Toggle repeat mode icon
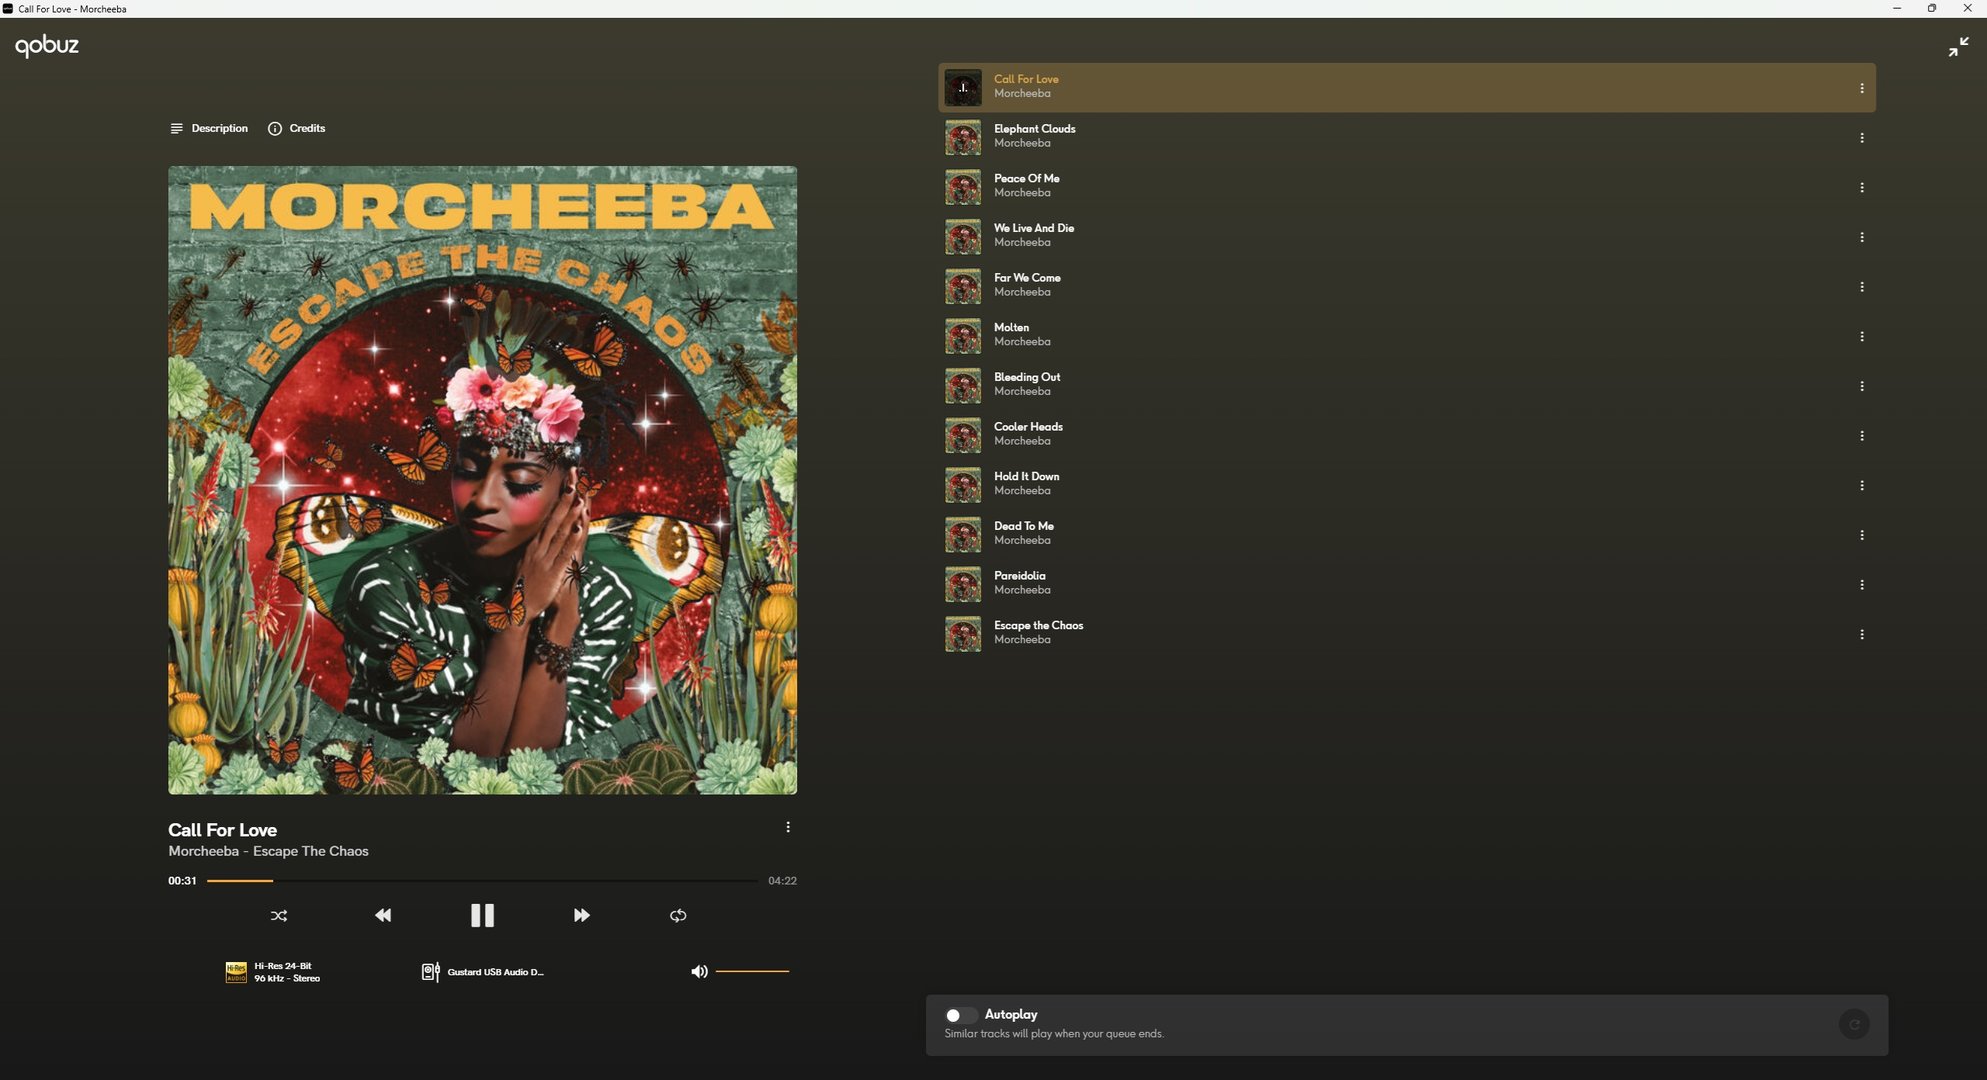 678,915
